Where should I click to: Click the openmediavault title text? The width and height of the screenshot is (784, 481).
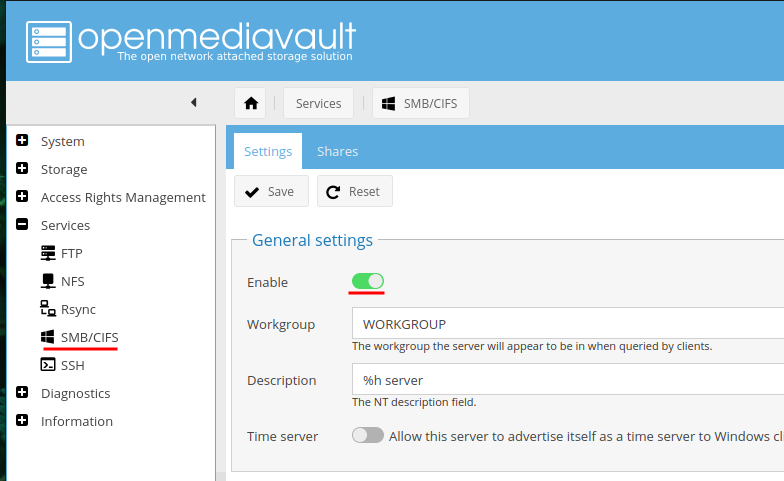coord(216,36)
